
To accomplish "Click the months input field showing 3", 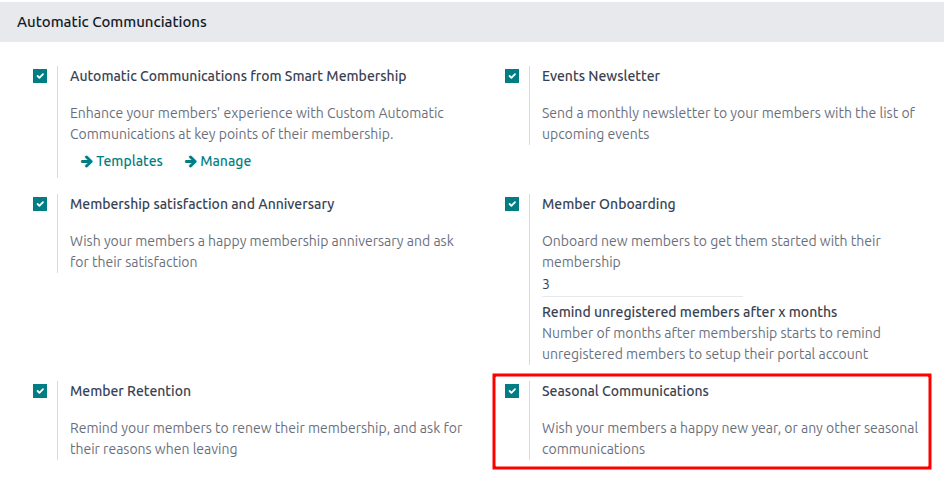I will pos(640,284).
